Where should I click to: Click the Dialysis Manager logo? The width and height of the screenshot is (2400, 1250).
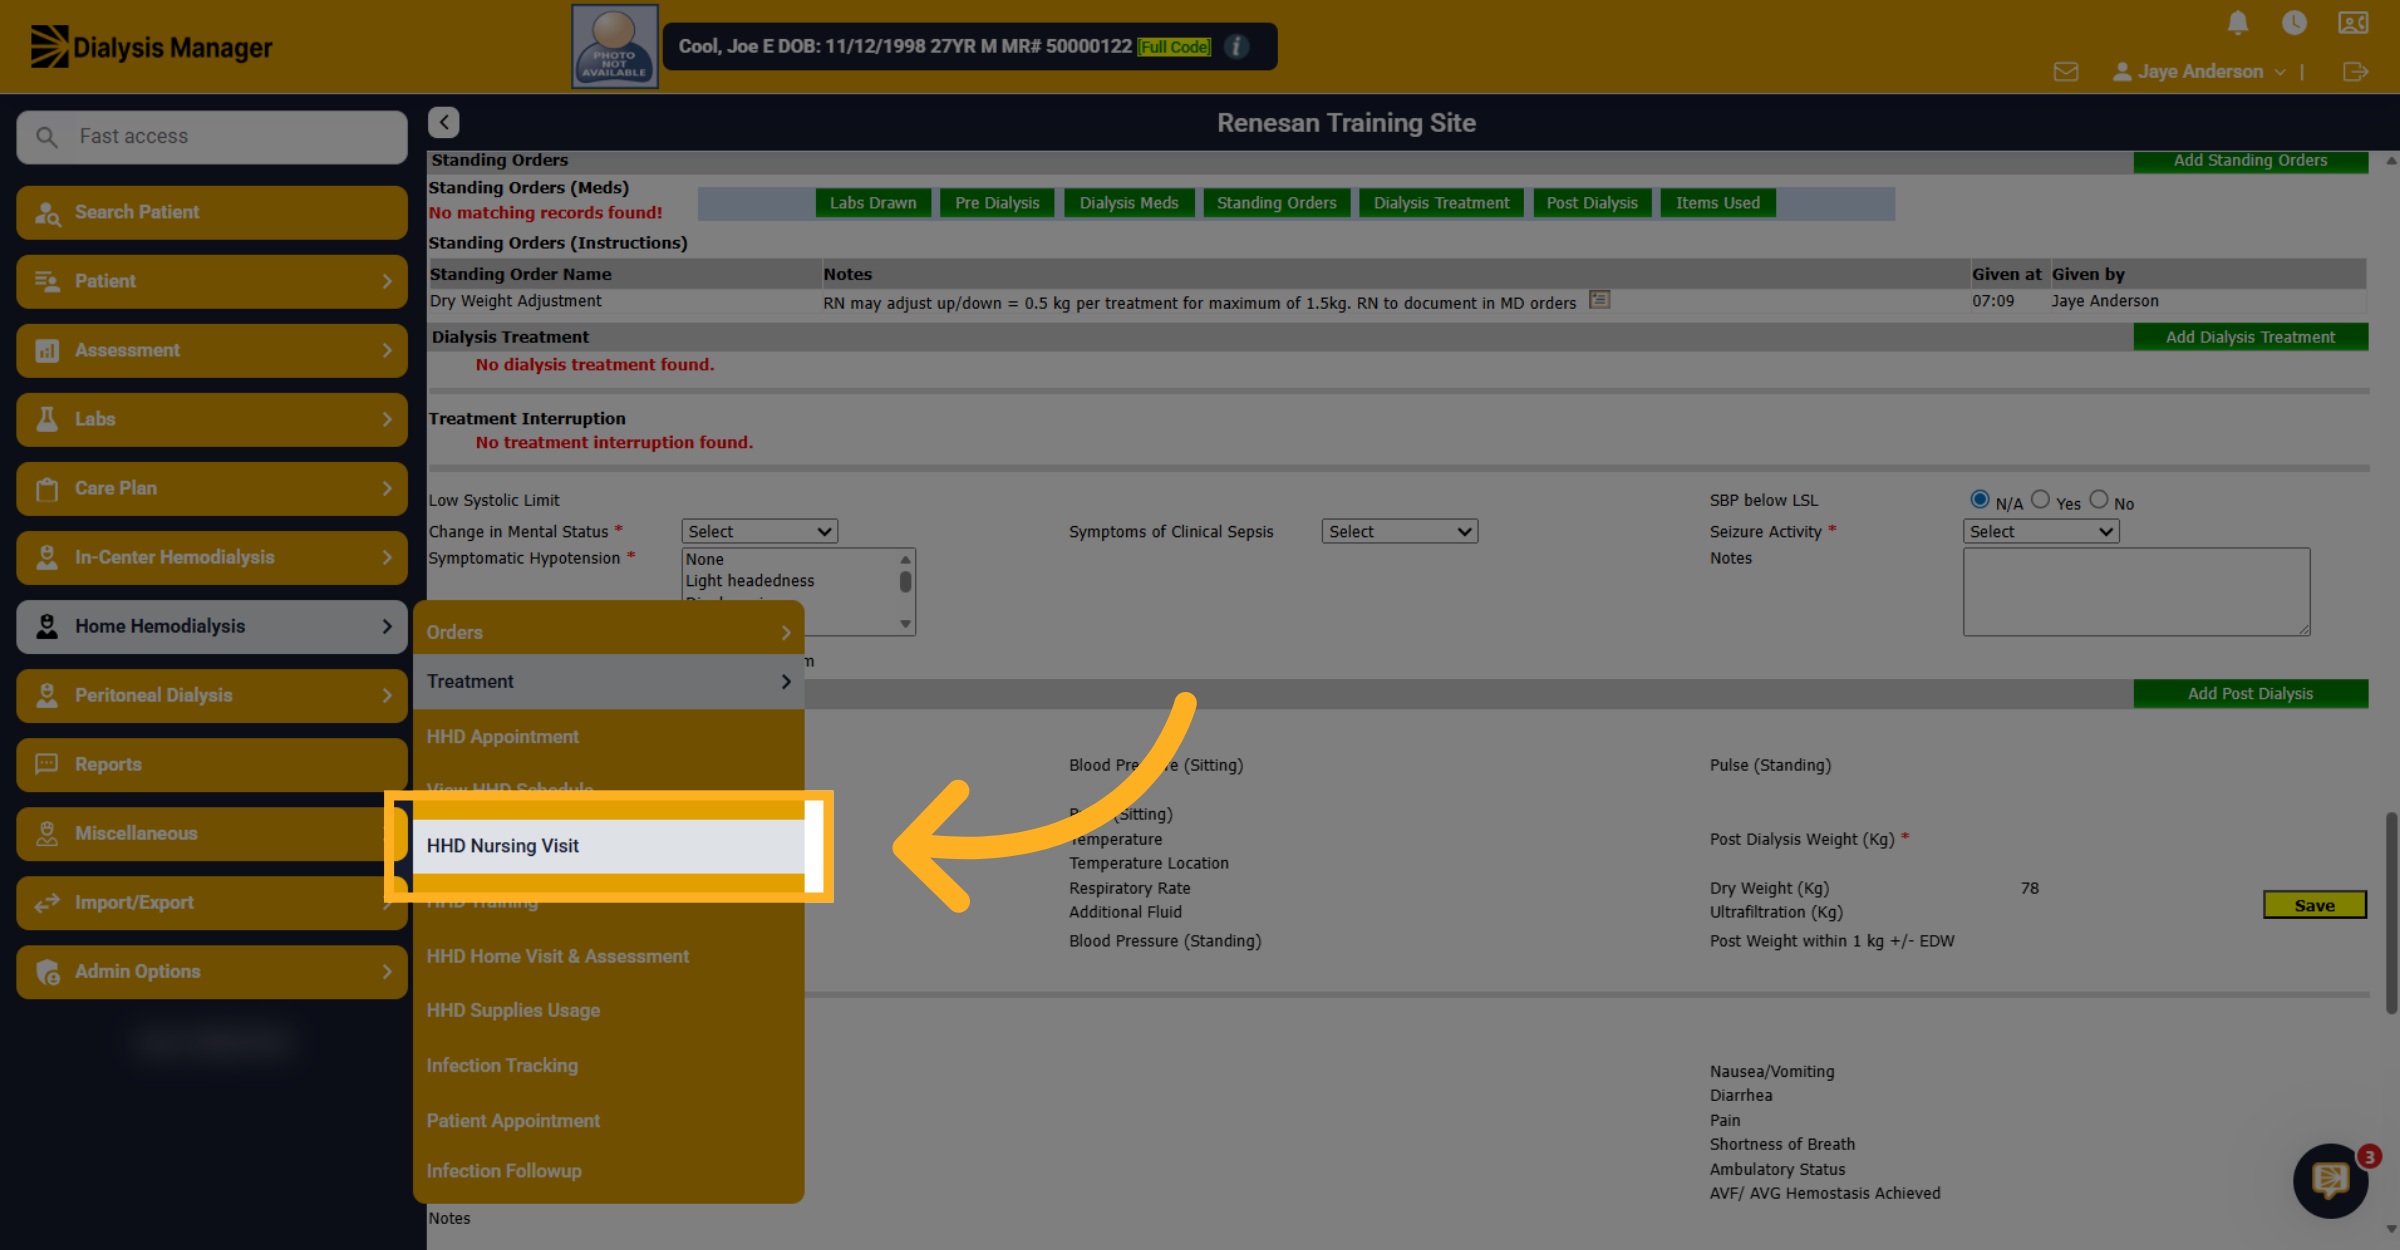click(151, 47)
